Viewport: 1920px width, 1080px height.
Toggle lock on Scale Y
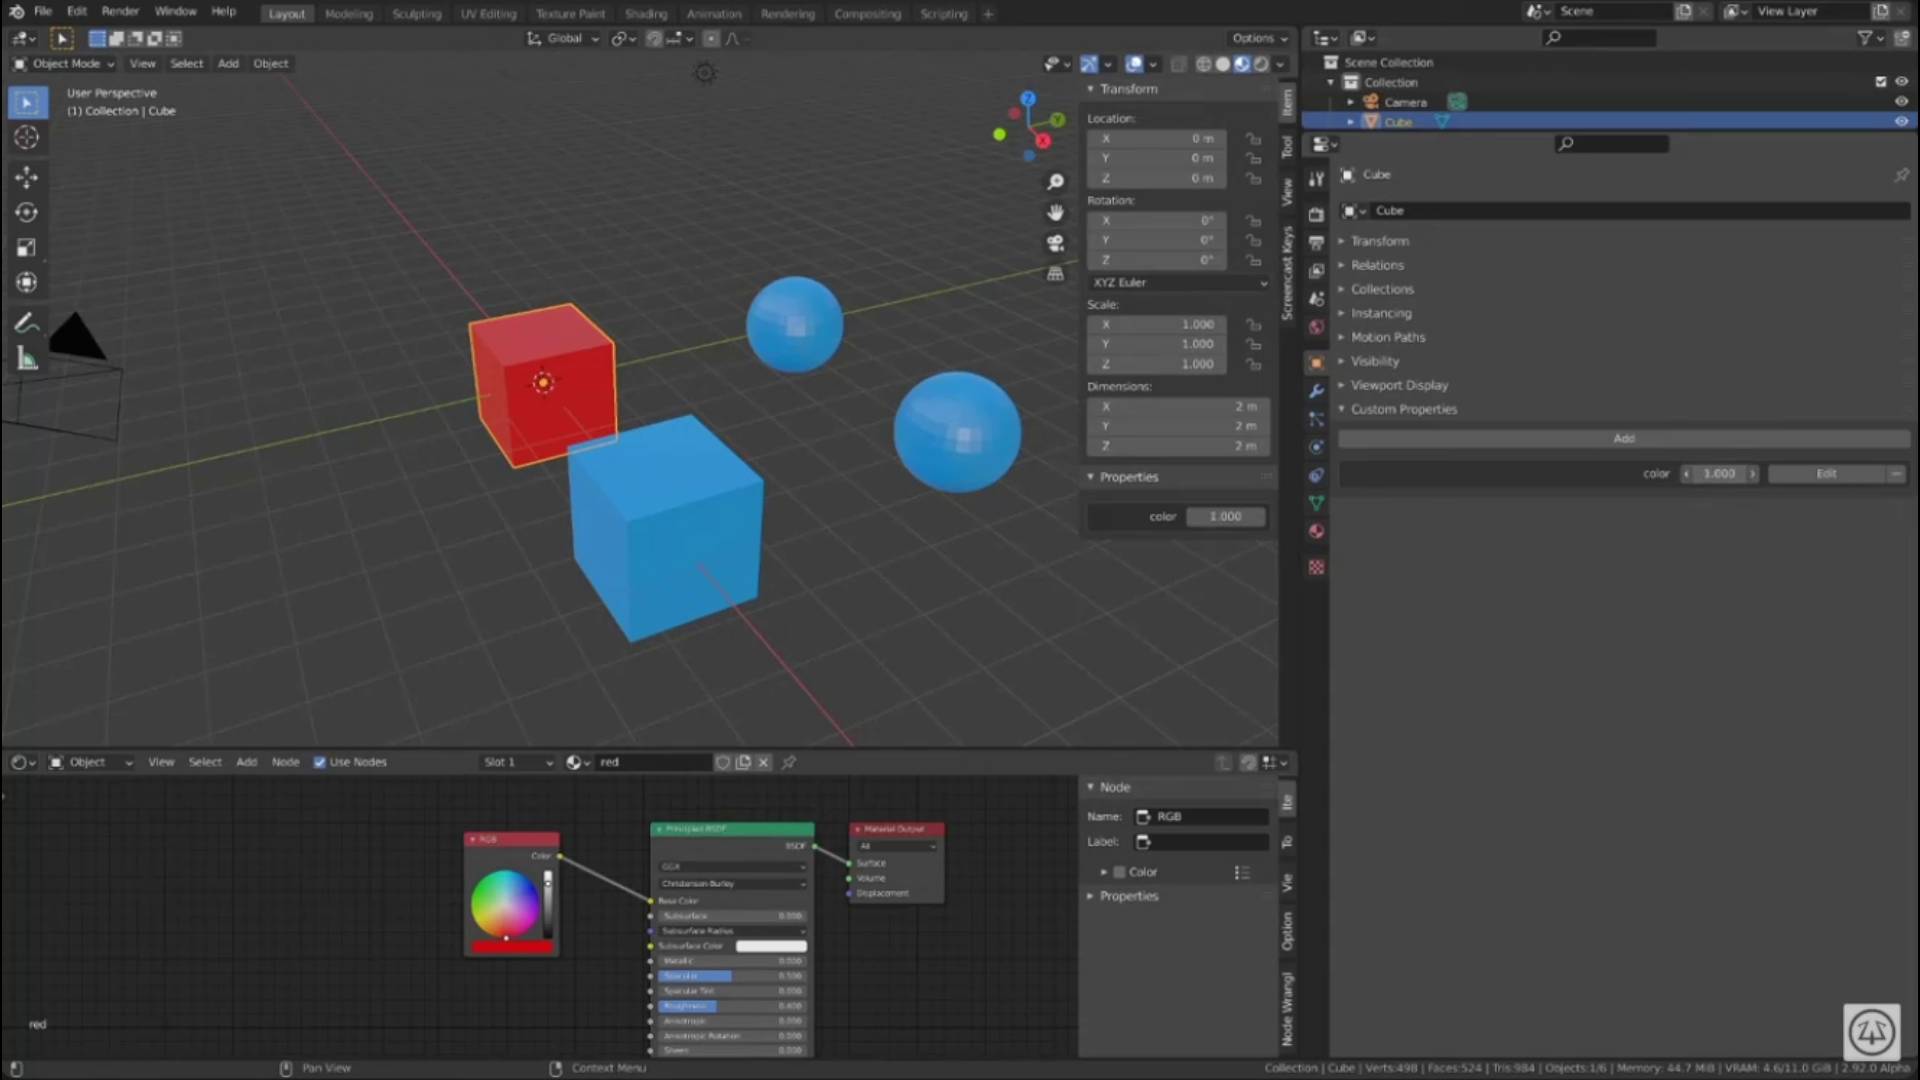[x=1253, y=344]
